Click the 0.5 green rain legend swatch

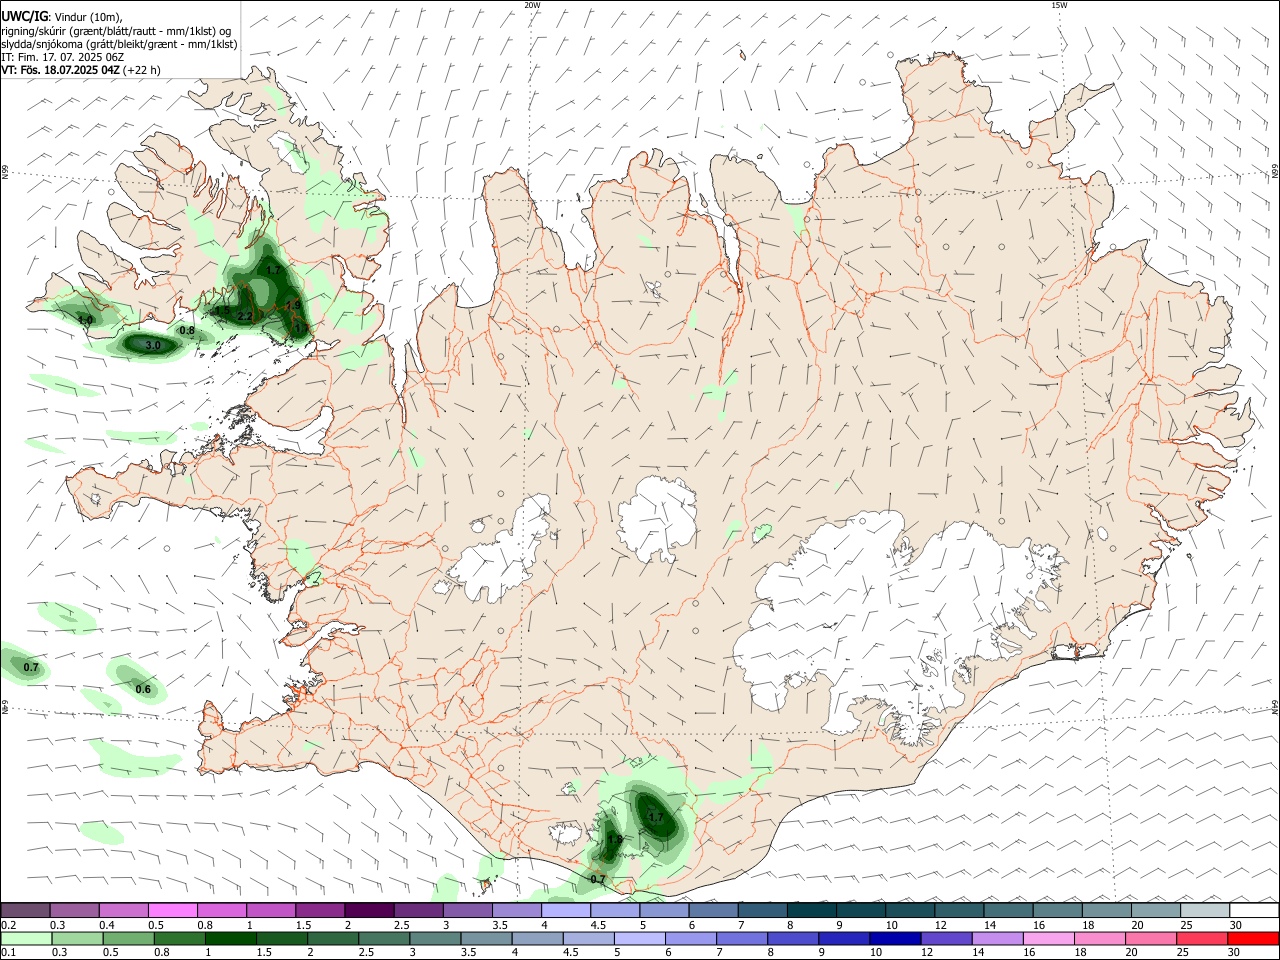(127, 938)
